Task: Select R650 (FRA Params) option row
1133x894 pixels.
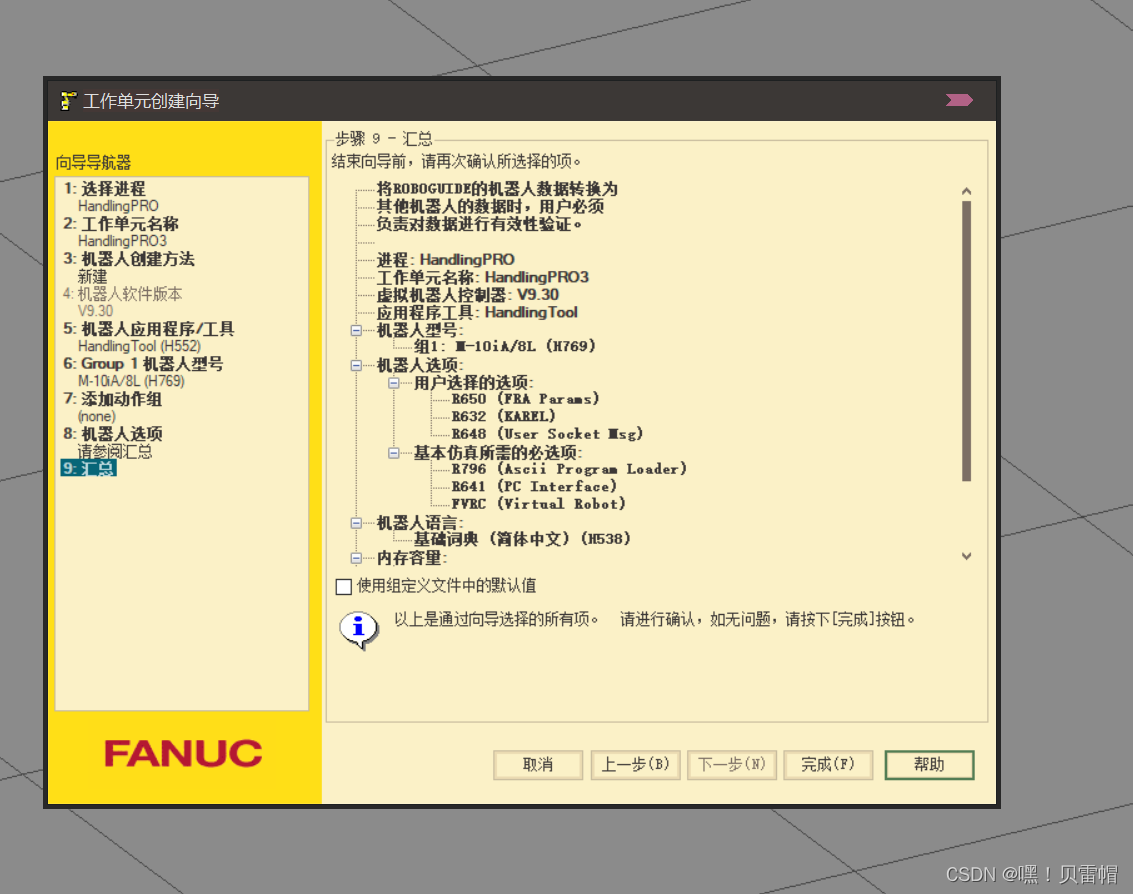Action: click(x=525, y=399)
